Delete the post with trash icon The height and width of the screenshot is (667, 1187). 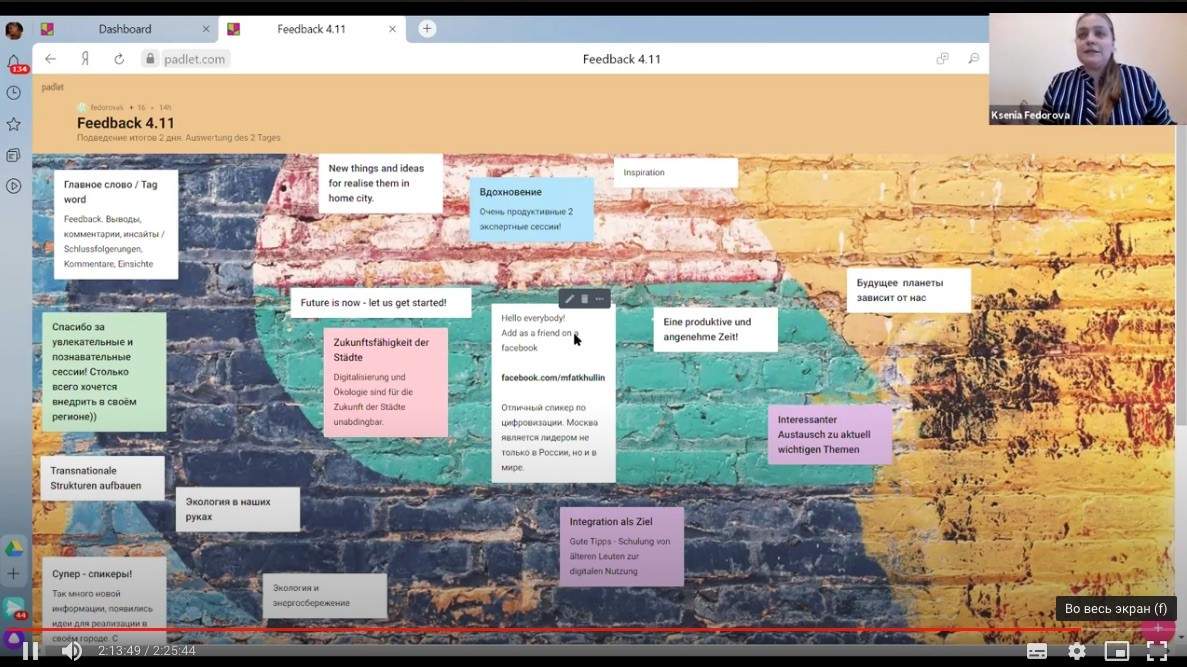584,299
